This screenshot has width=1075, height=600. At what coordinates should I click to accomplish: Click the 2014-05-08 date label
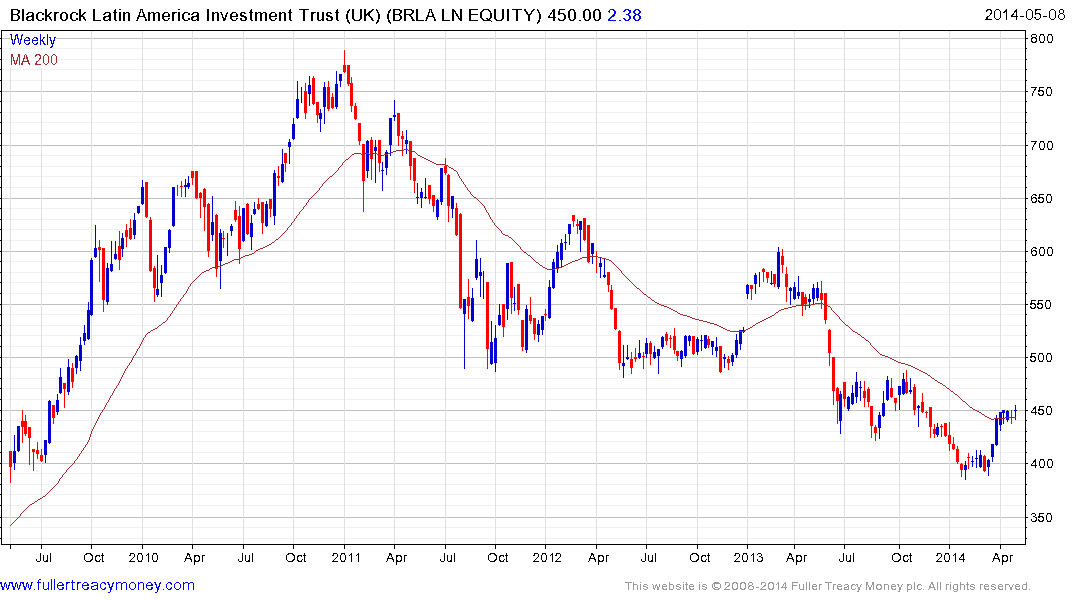(1026, 14)
